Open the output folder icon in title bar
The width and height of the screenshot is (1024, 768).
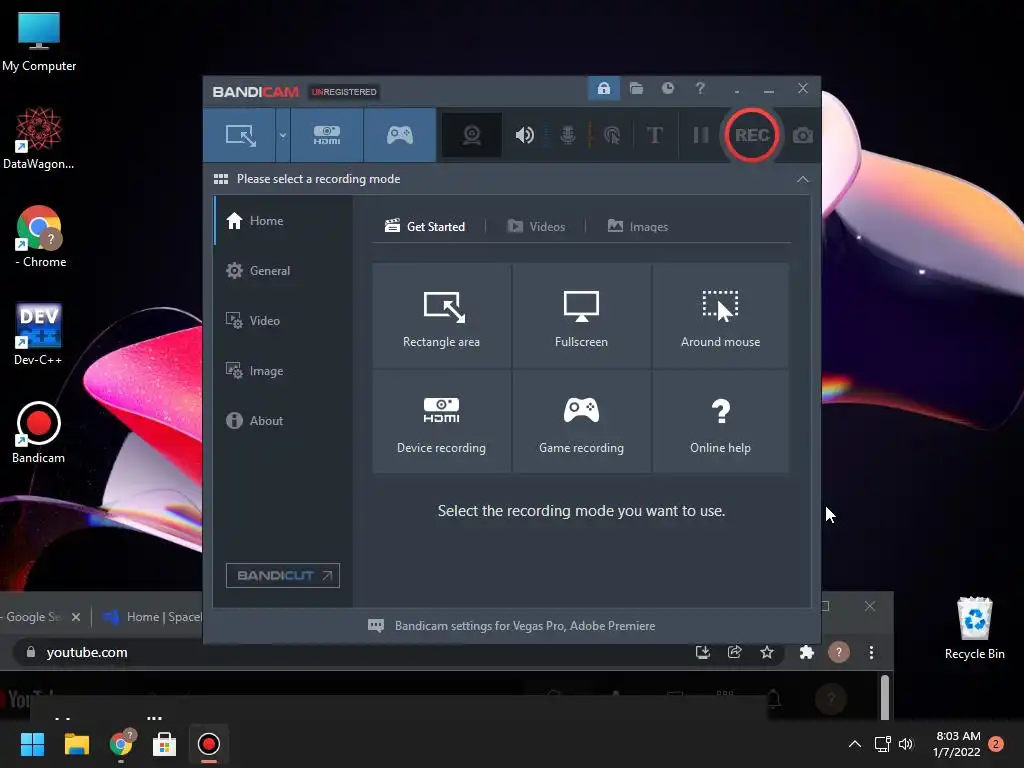636,88
